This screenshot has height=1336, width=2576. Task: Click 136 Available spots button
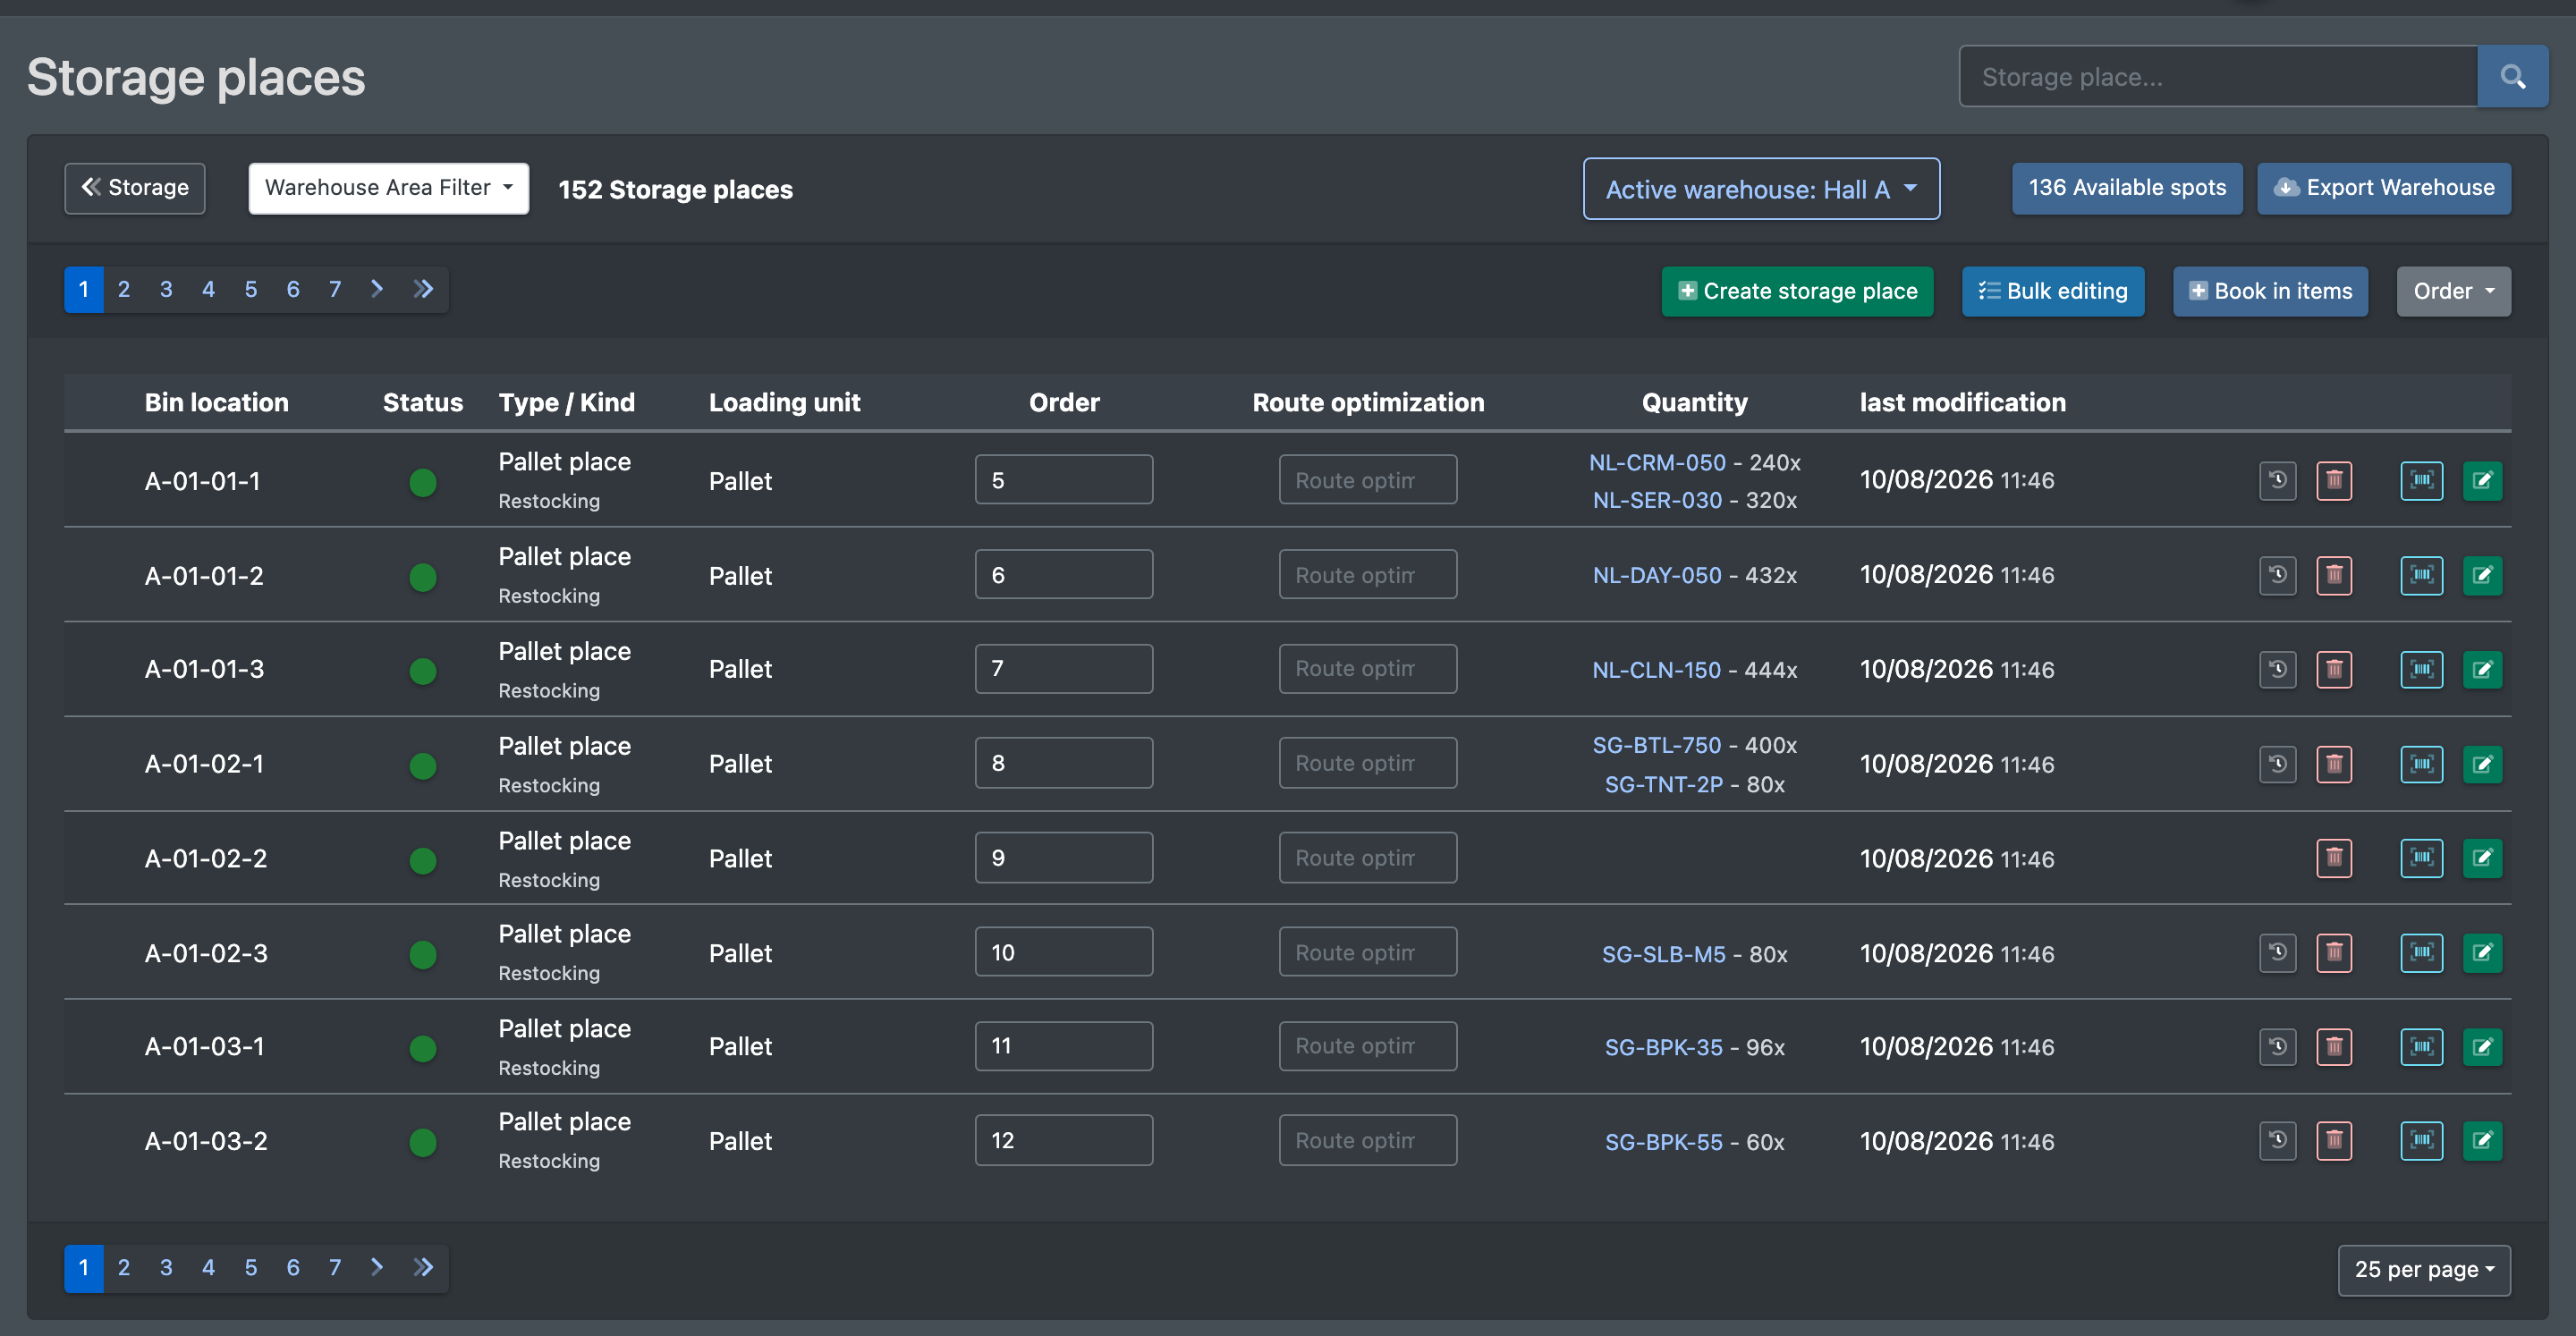[x=2126, y=188]
